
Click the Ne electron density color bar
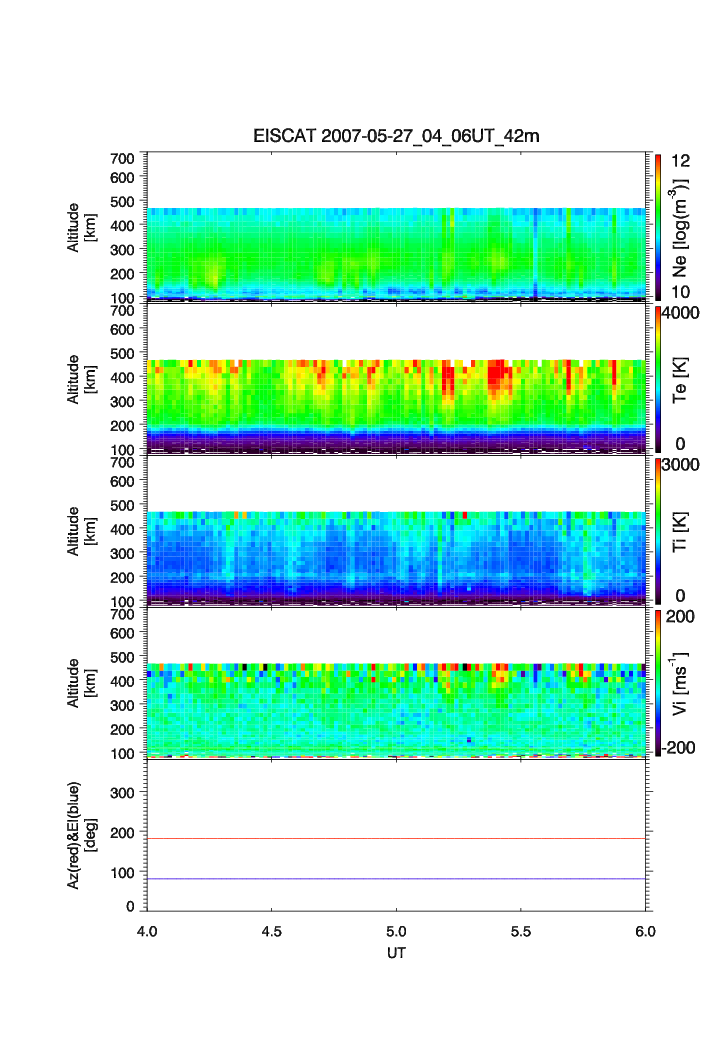click(659, 226)
